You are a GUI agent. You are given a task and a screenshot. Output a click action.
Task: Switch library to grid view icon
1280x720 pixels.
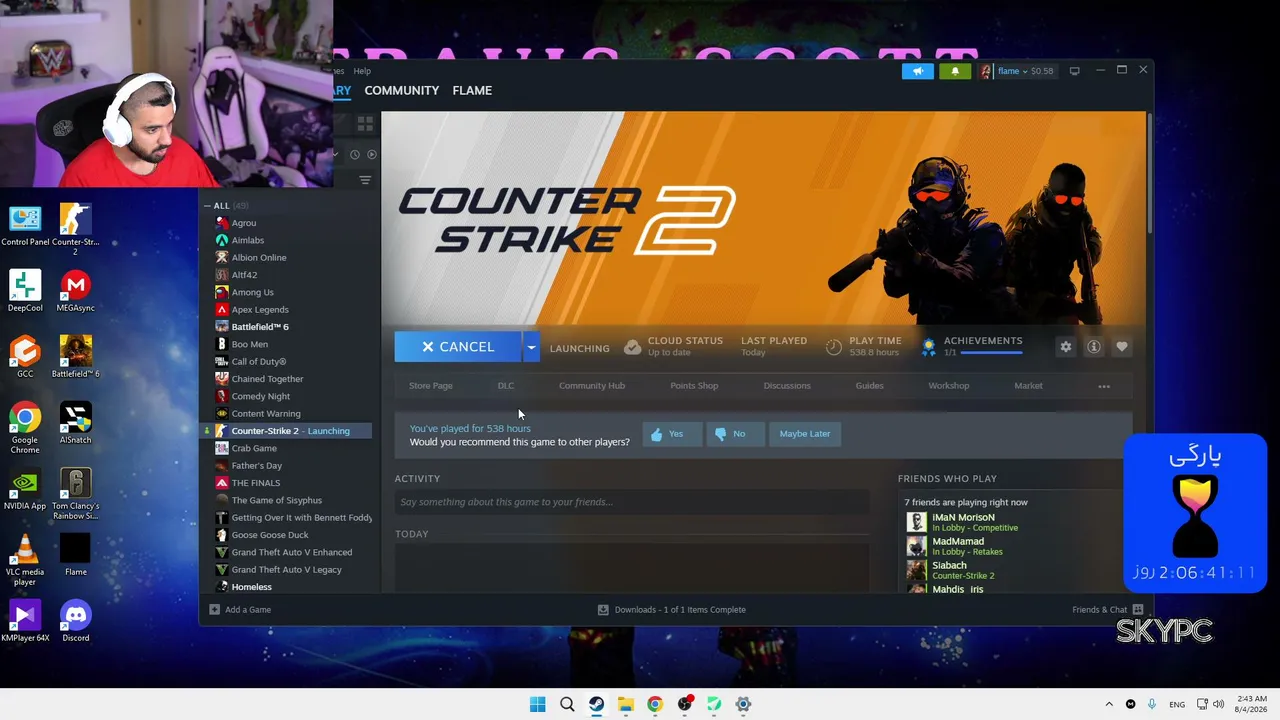tap(365, 124)
